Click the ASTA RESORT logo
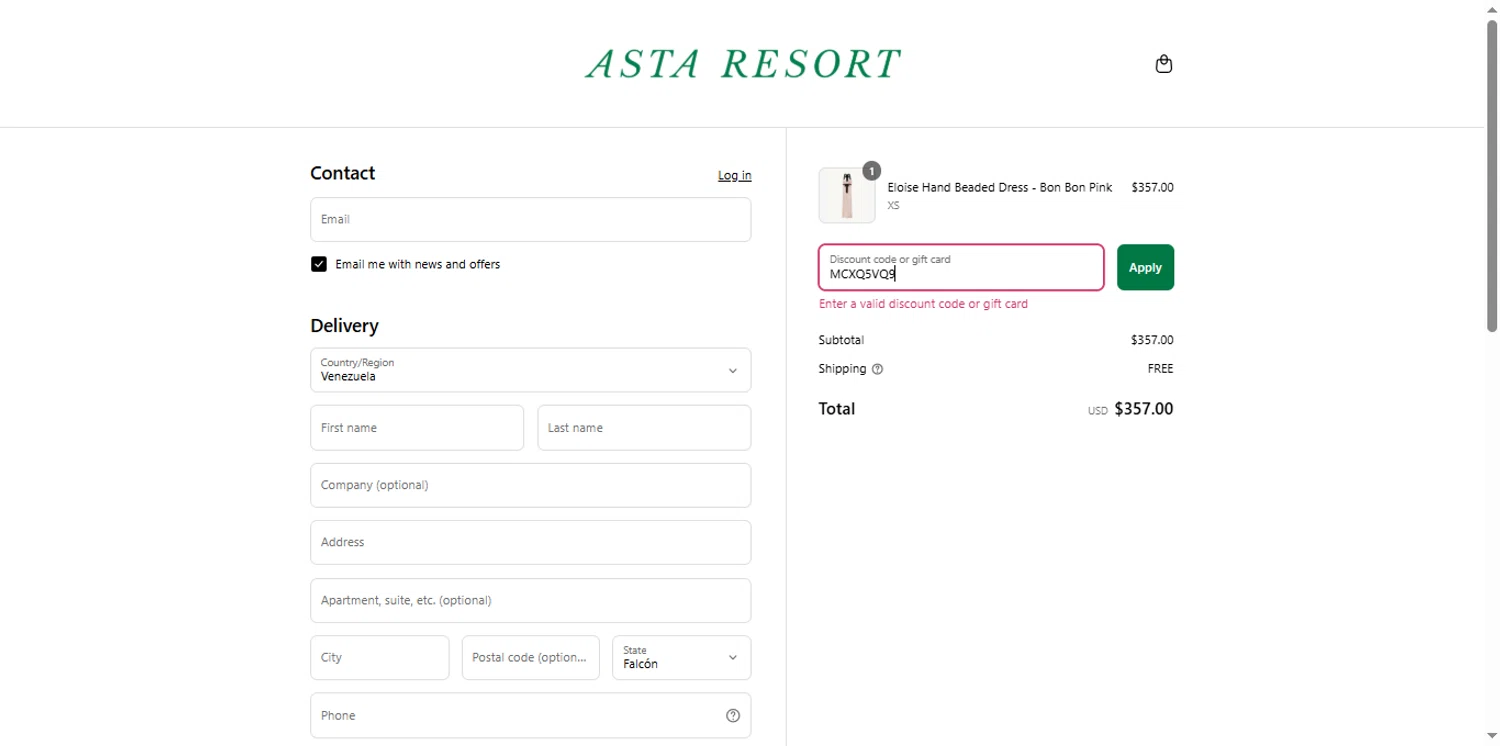The width and height of the screenshot is (1500, 746). tap(743, 64)
